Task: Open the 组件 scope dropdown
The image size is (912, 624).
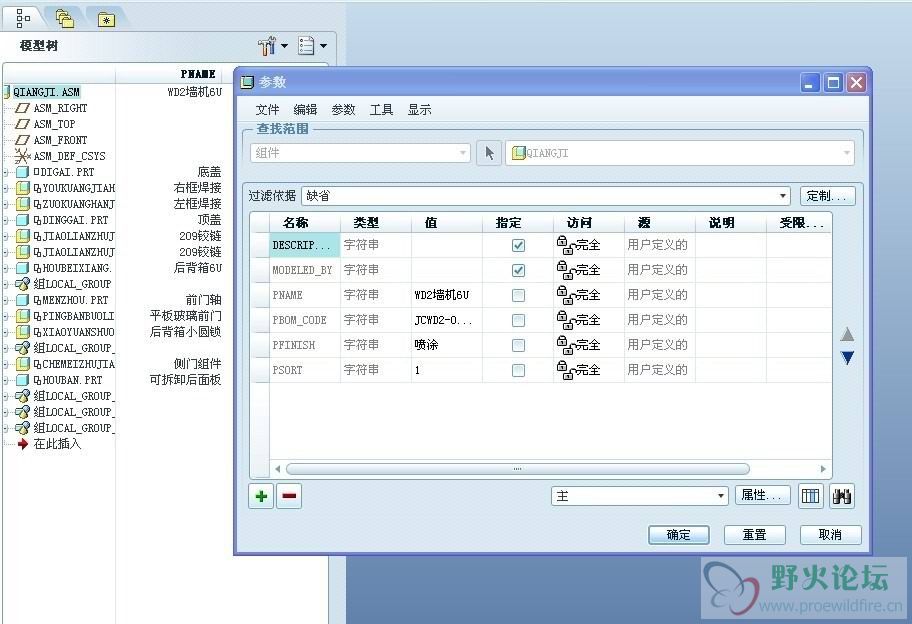Action: (x=360, y=153)
